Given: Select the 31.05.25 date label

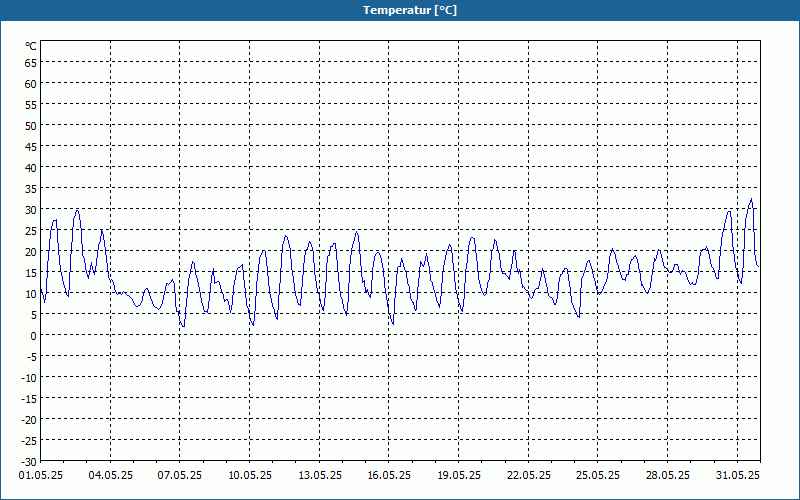Looking at the screenshot, I should (738, 475).
